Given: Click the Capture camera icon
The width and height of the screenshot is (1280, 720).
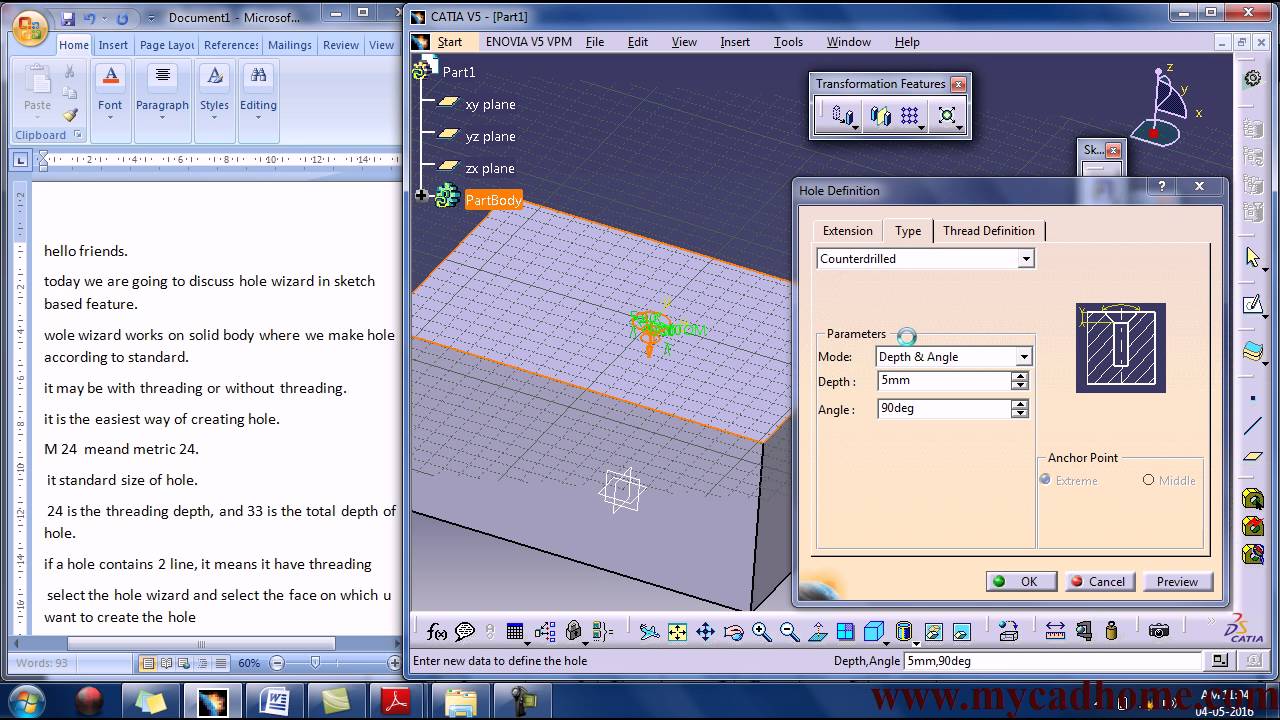Looking at the screenshot, I should pyautogui.click(x=1158, y=632).
